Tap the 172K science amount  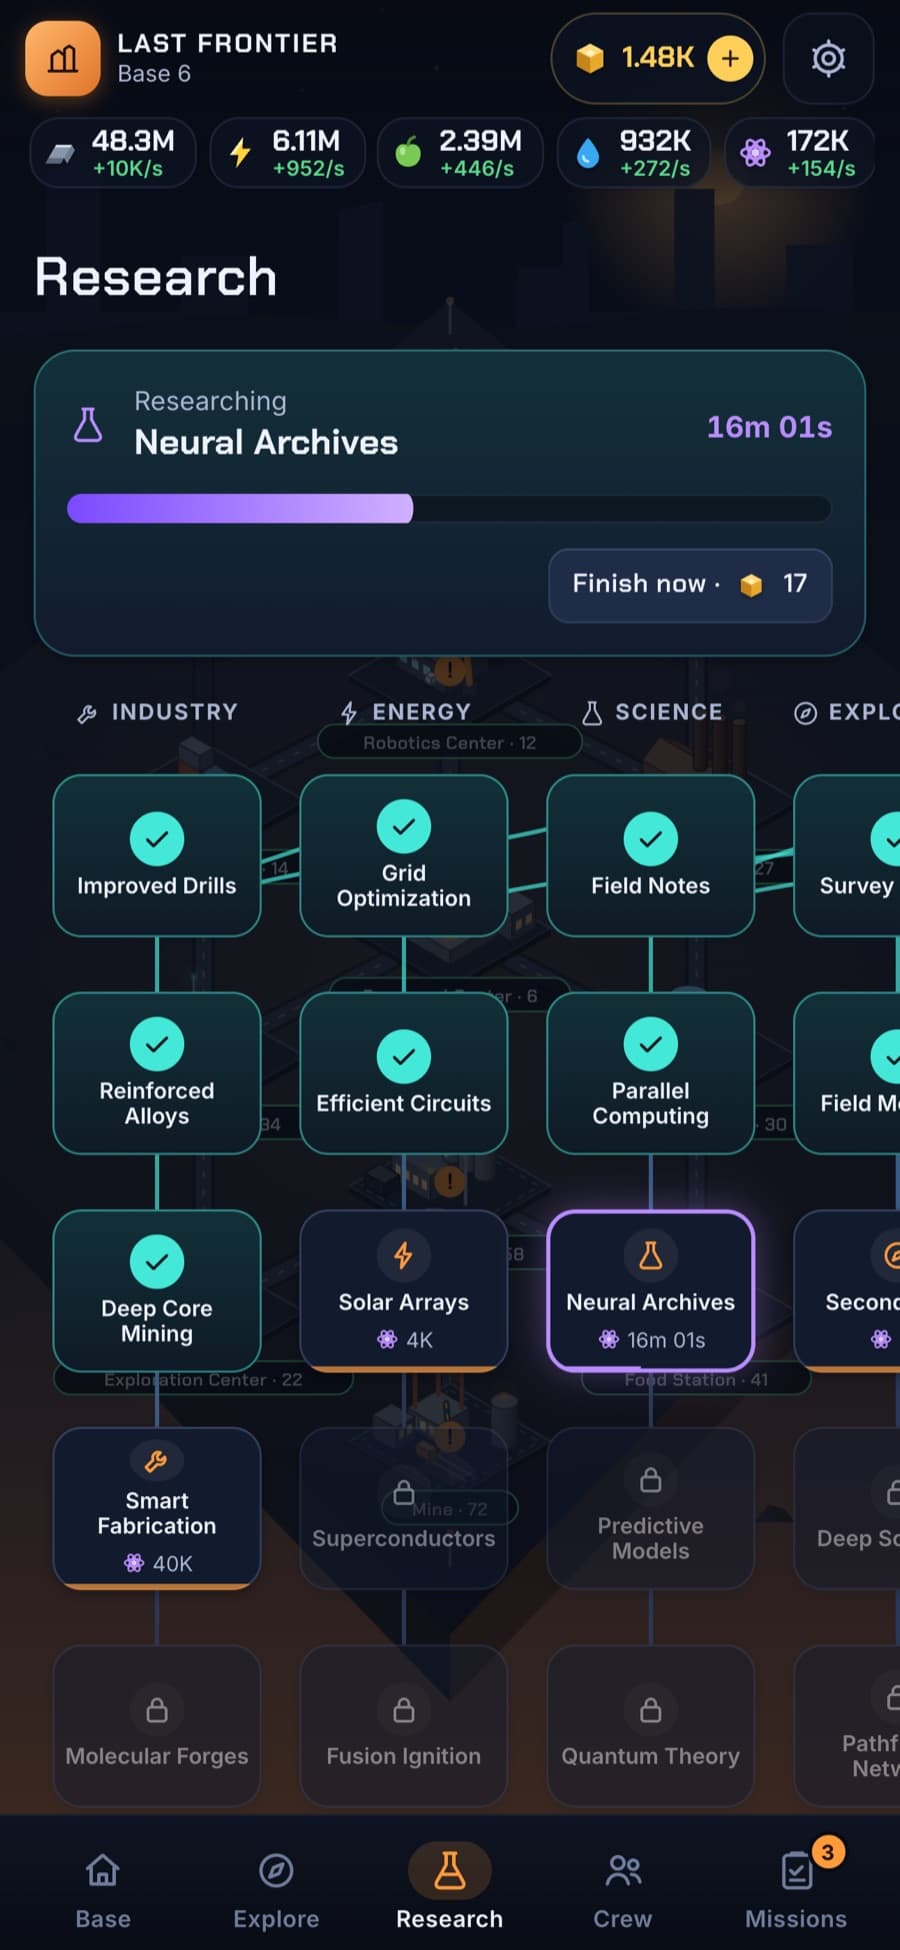coord(817,141)
